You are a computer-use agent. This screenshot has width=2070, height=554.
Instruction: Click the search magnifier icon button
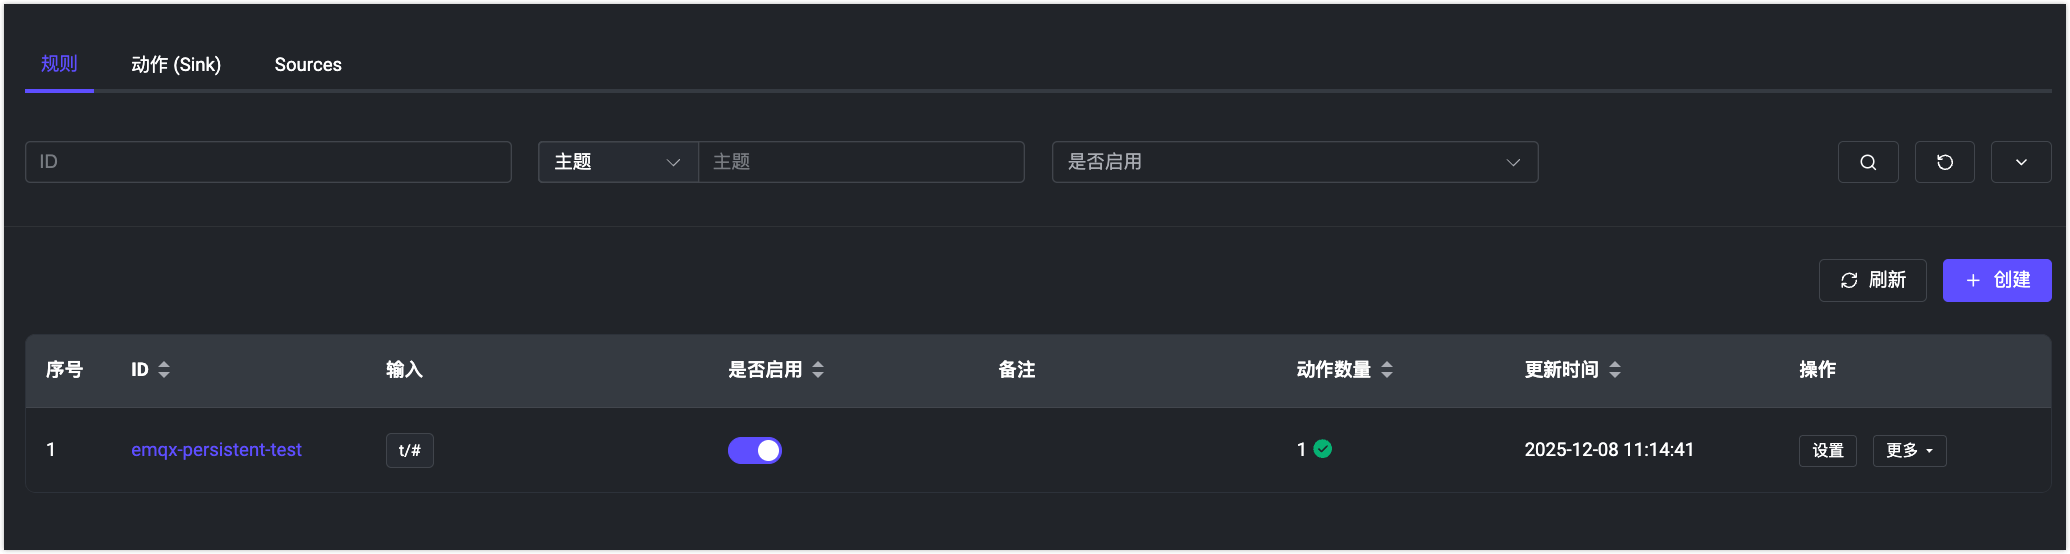click(1868, 162)
